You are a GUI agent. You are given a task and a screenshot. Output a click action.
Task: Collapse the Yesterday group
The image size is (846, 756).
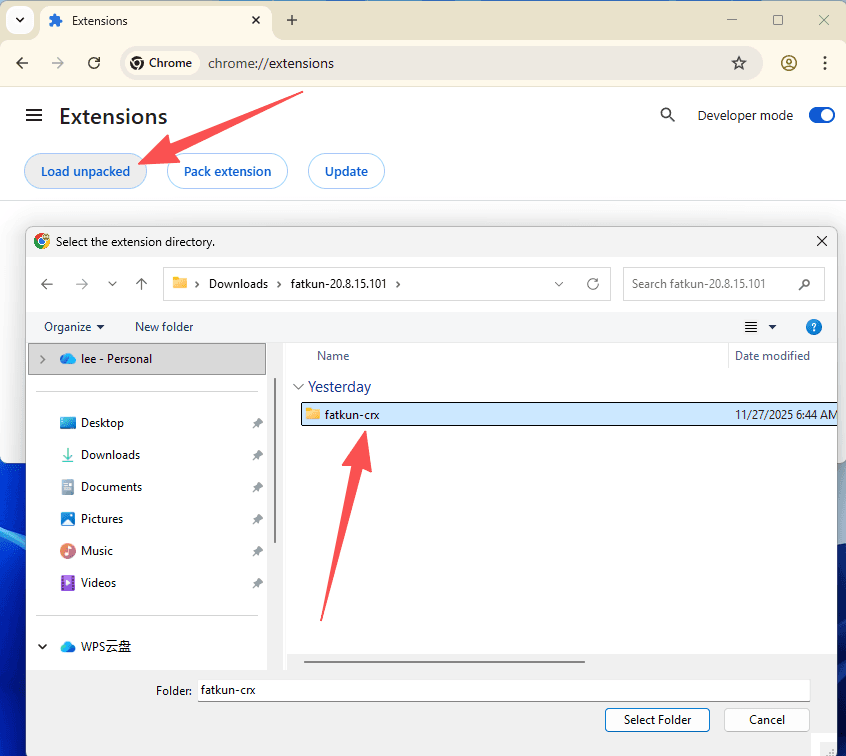pyautogui.click(x=298, y=386)
